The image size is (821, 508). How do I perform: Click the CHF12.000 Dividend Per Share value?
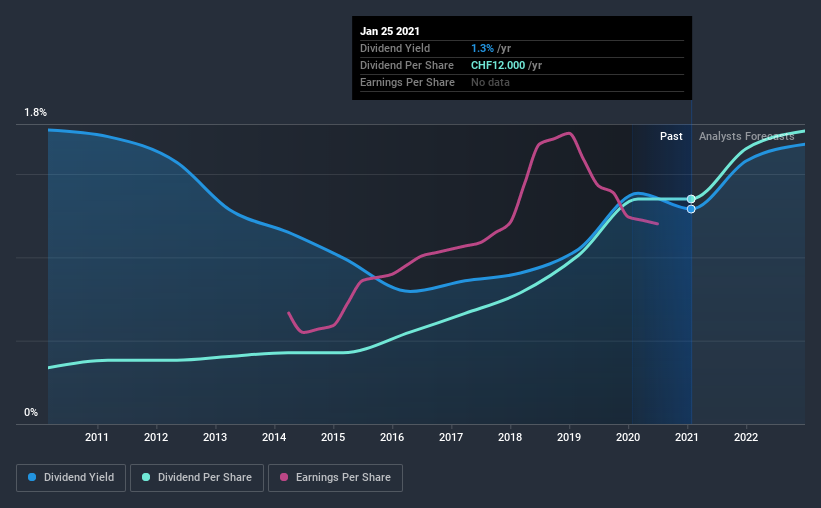[x=498, y=65]
